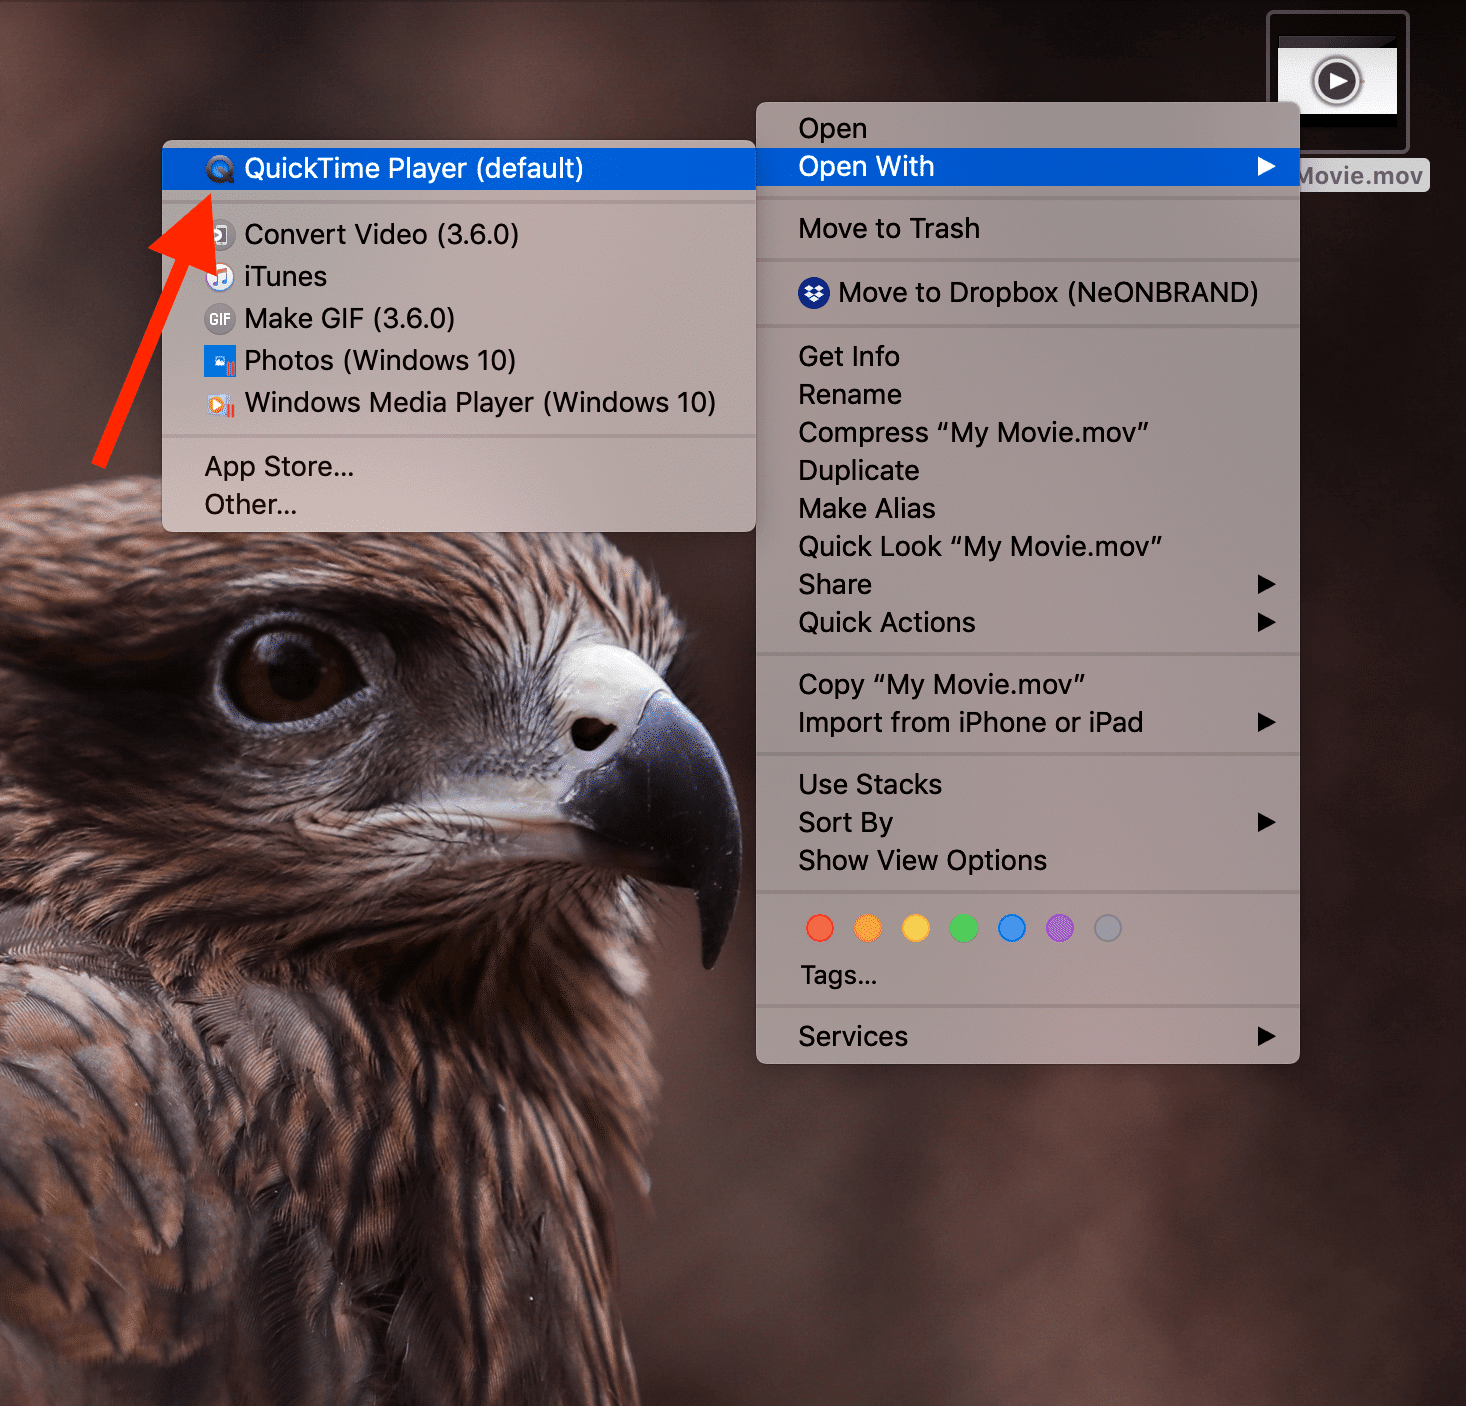This screenshot has height=1406, width=1466.
Task: Select QuickTime Player as default app
Action: [x=416, y=168]
